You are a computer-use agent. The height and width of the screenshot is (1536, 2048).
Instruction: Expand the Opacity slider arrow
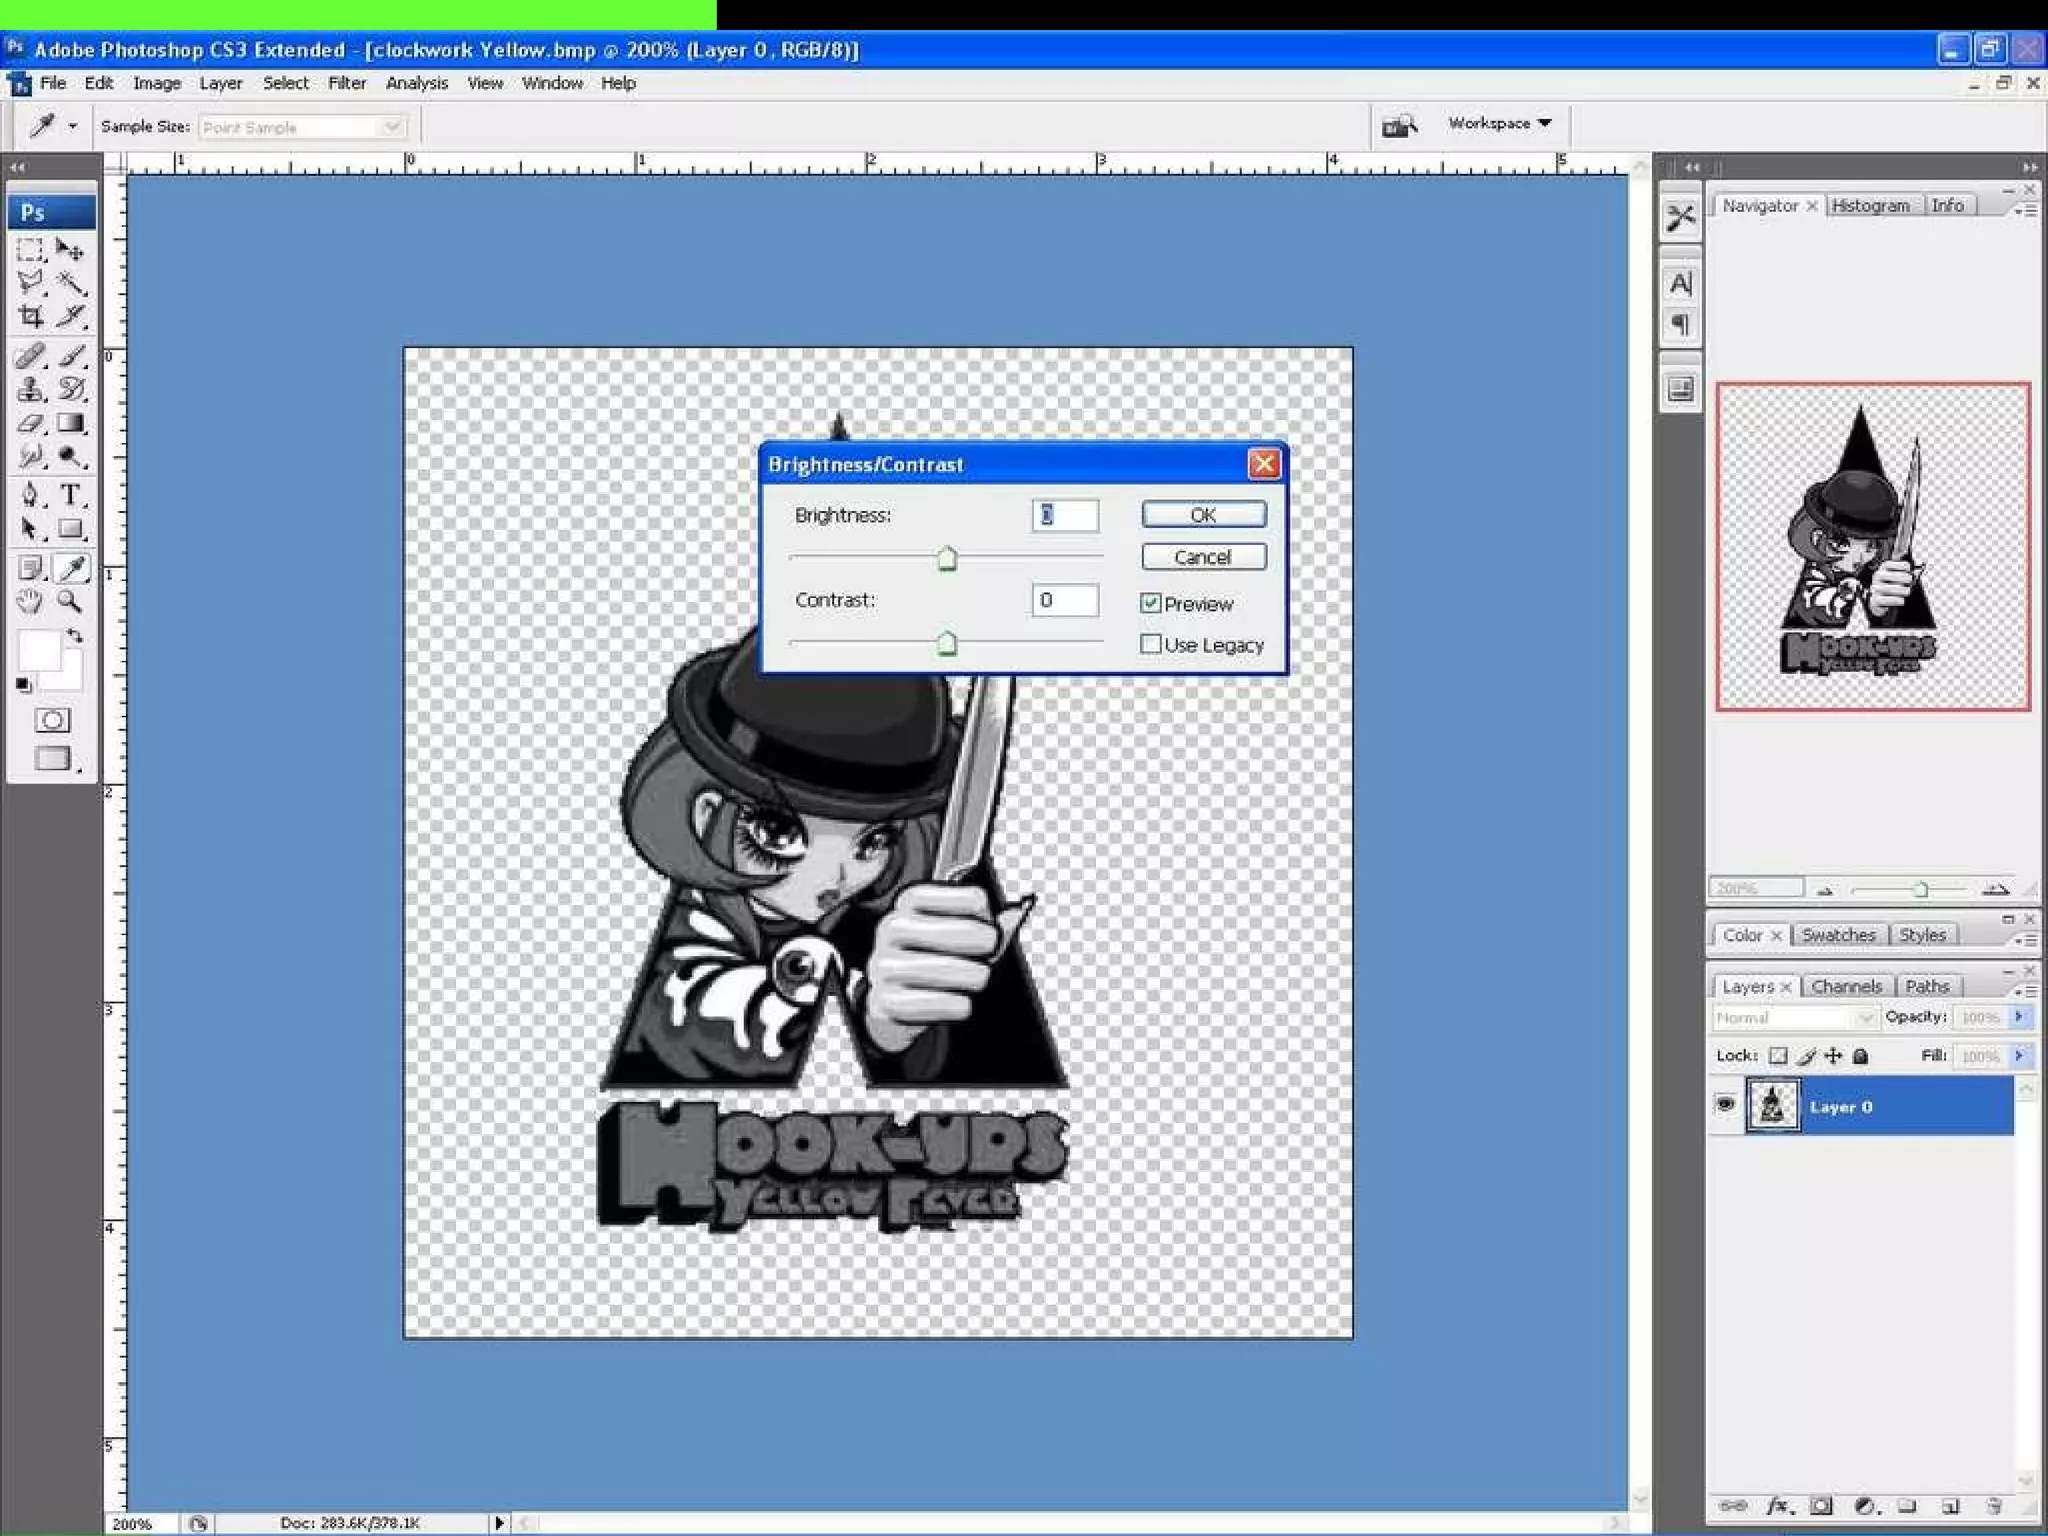coord(2019,1017)
